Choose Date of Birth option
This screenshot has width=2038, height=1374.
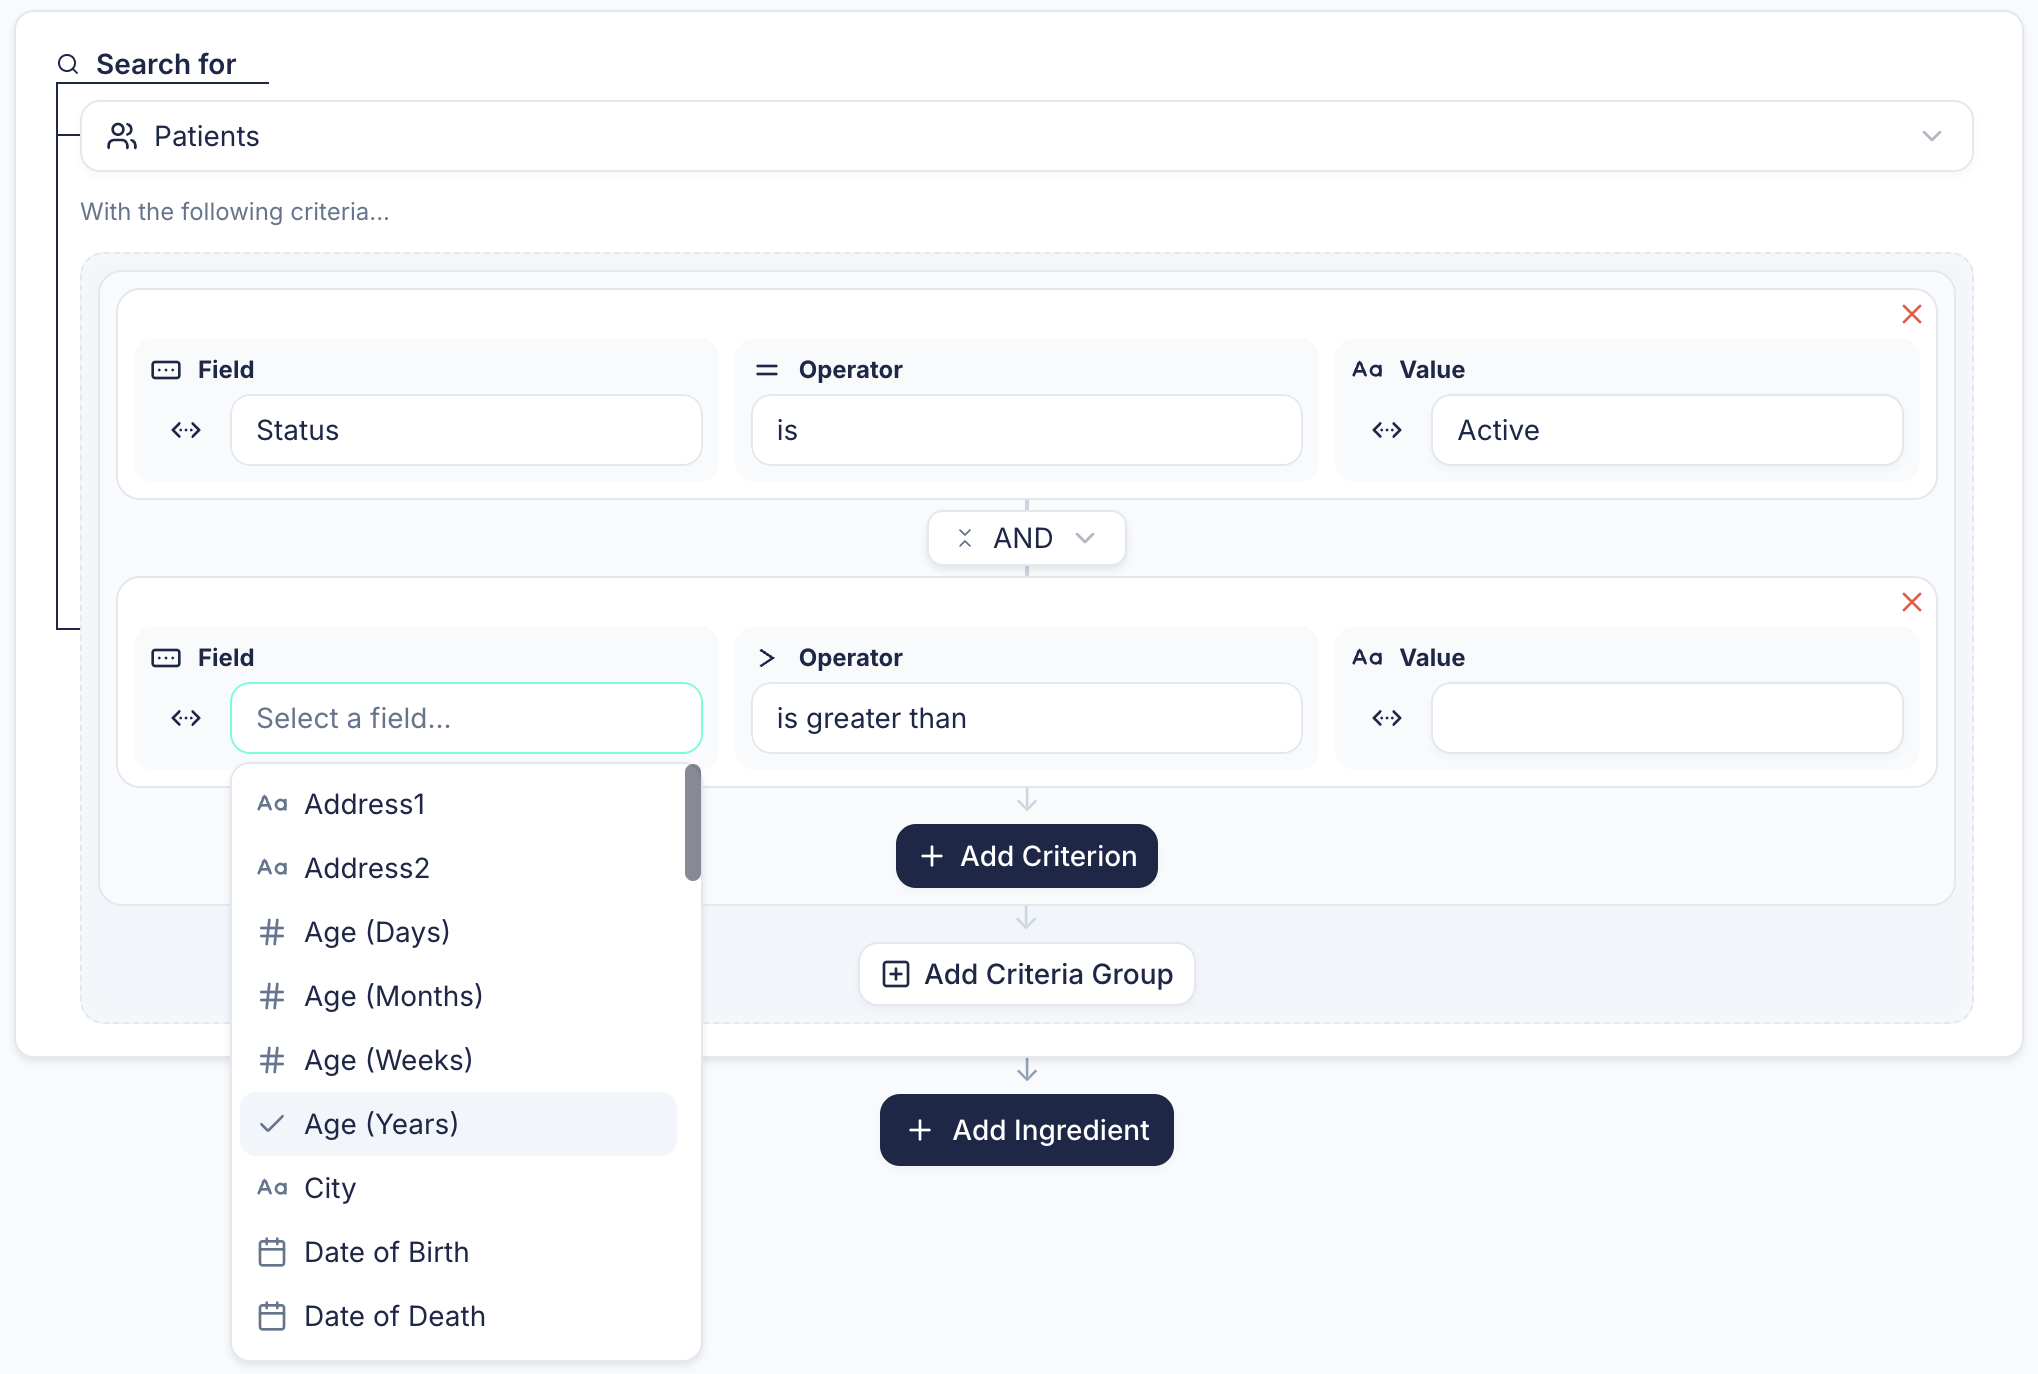pos(386,1252)
